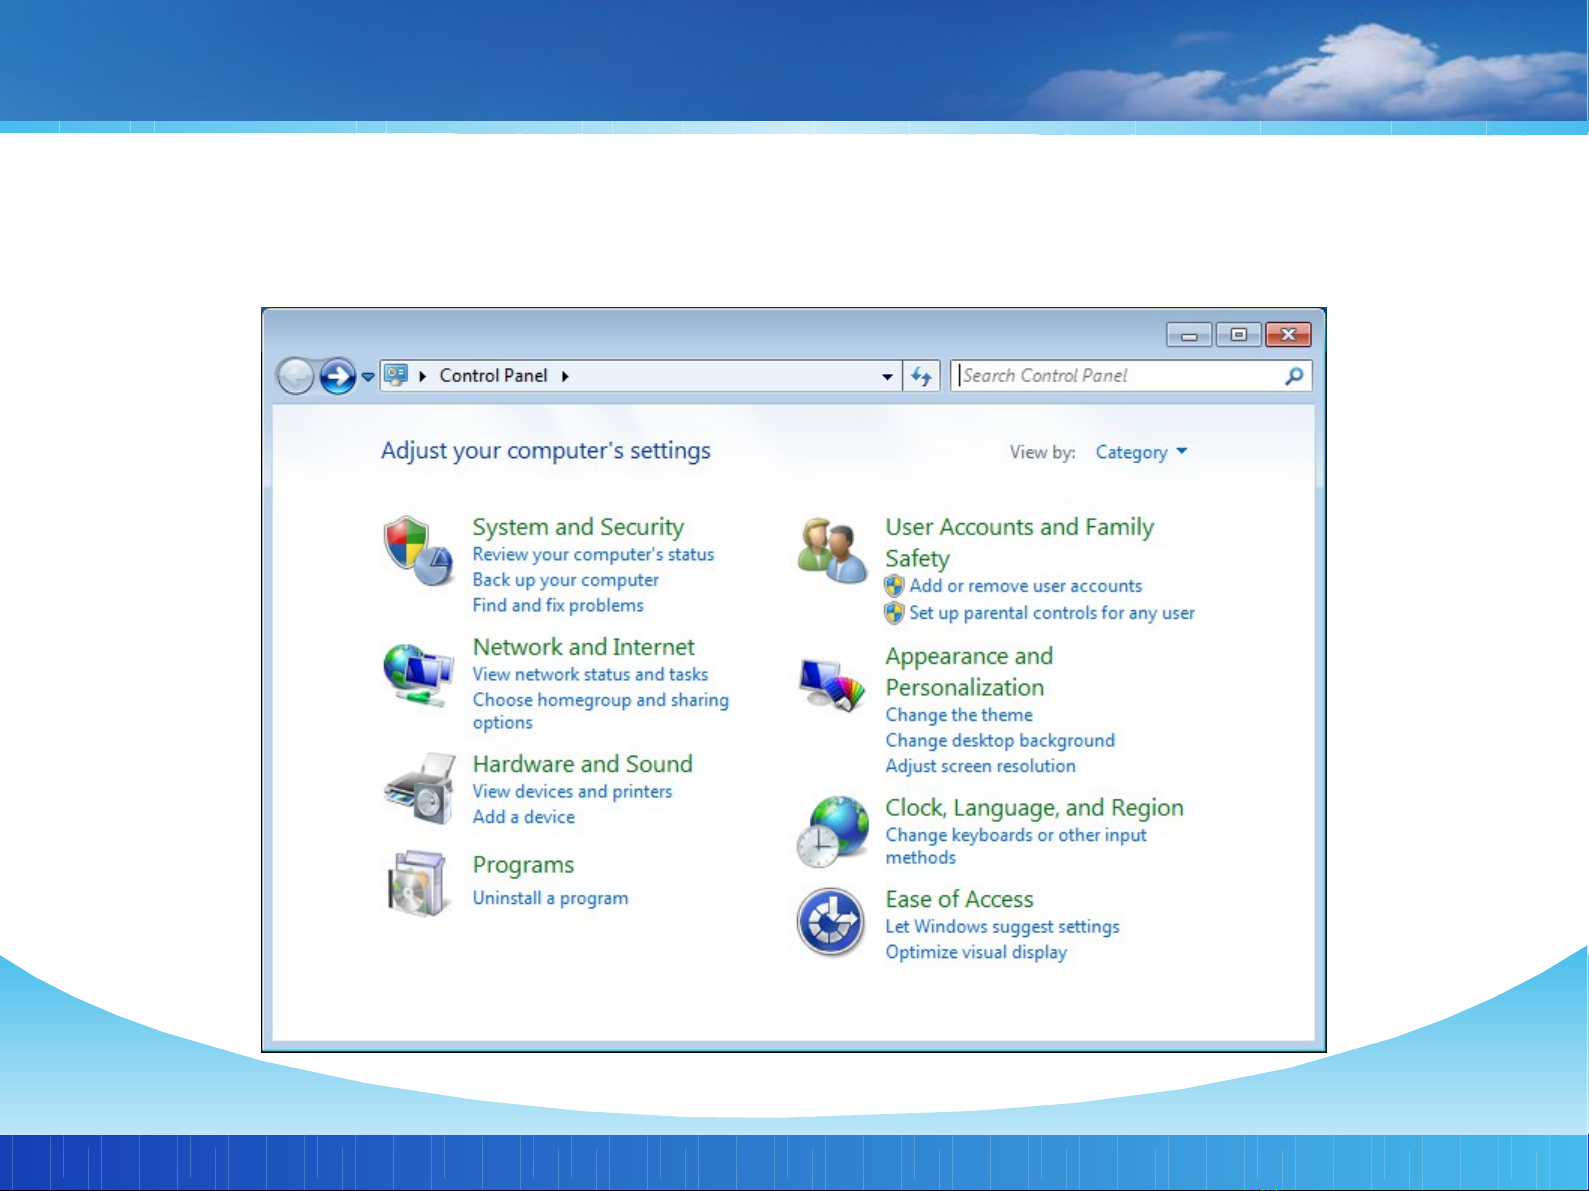
Task: Open Network and Internet heading link
Action: [x=583, y=647]
